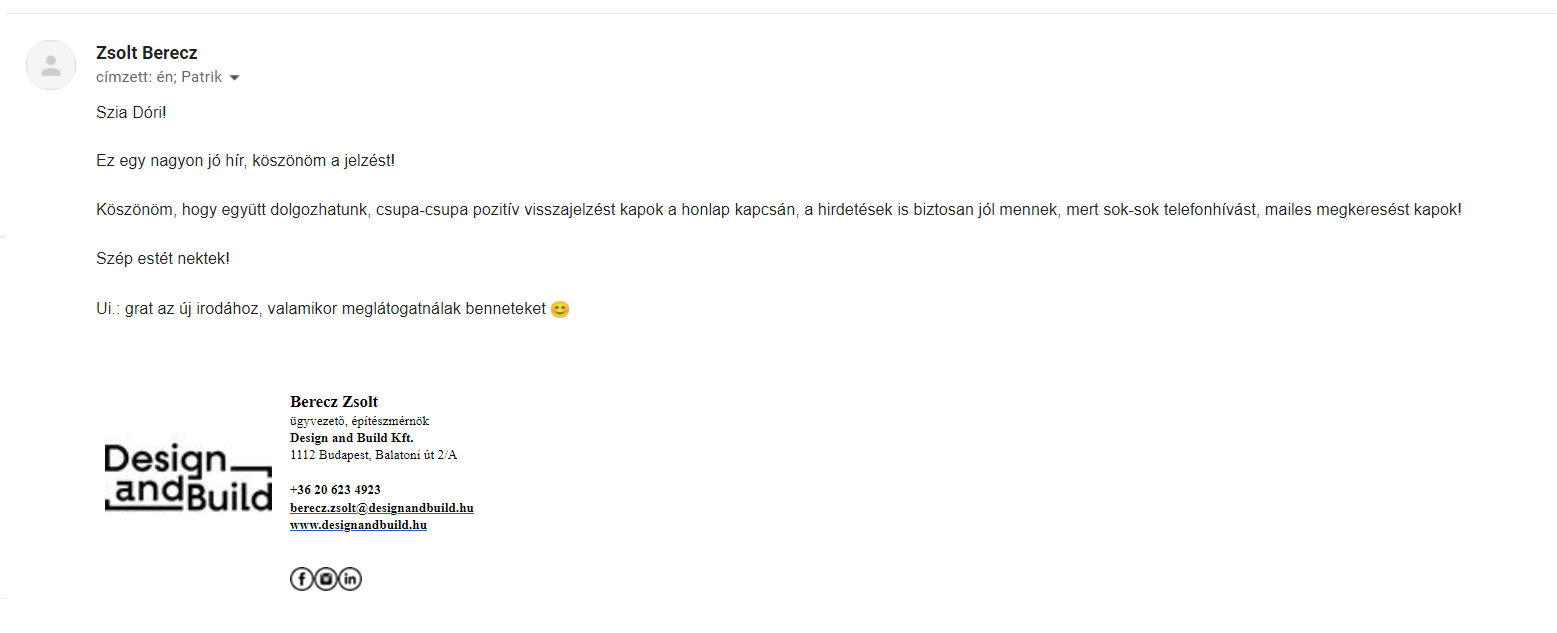Viewport: 1557px width, 633px height.
Task: Click the 'címzett: én; Patrik' recipient line
Action: 159,77
